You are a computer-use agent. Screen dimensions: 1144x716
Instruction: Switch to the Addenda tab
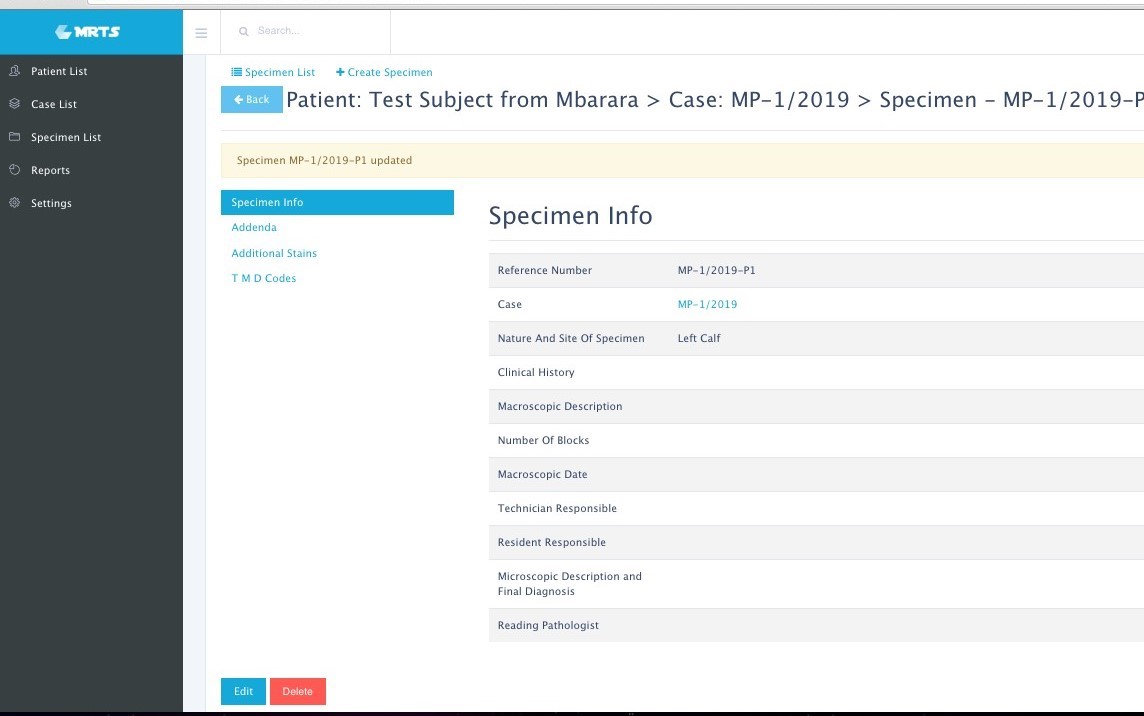[x=254, y=227]
